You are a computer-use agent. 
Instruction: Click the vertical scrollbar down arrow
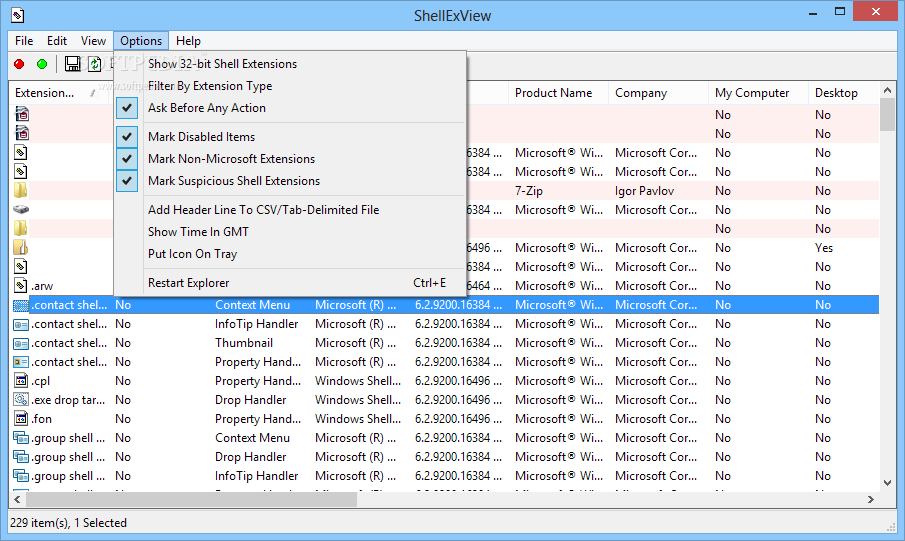[x=888, y=483]
